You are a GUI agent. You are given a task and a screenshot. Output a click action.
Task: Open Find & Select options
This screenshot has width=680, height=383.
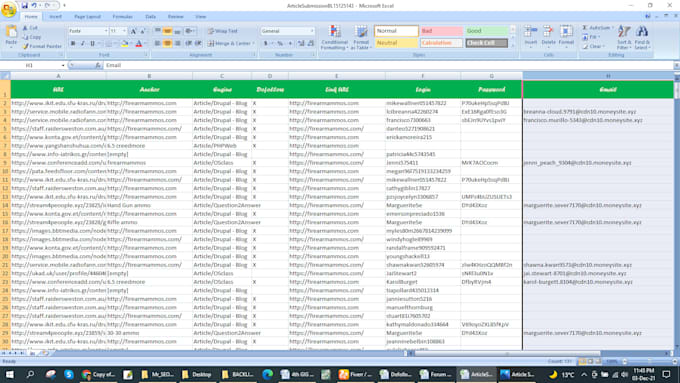tap(642, 37)
